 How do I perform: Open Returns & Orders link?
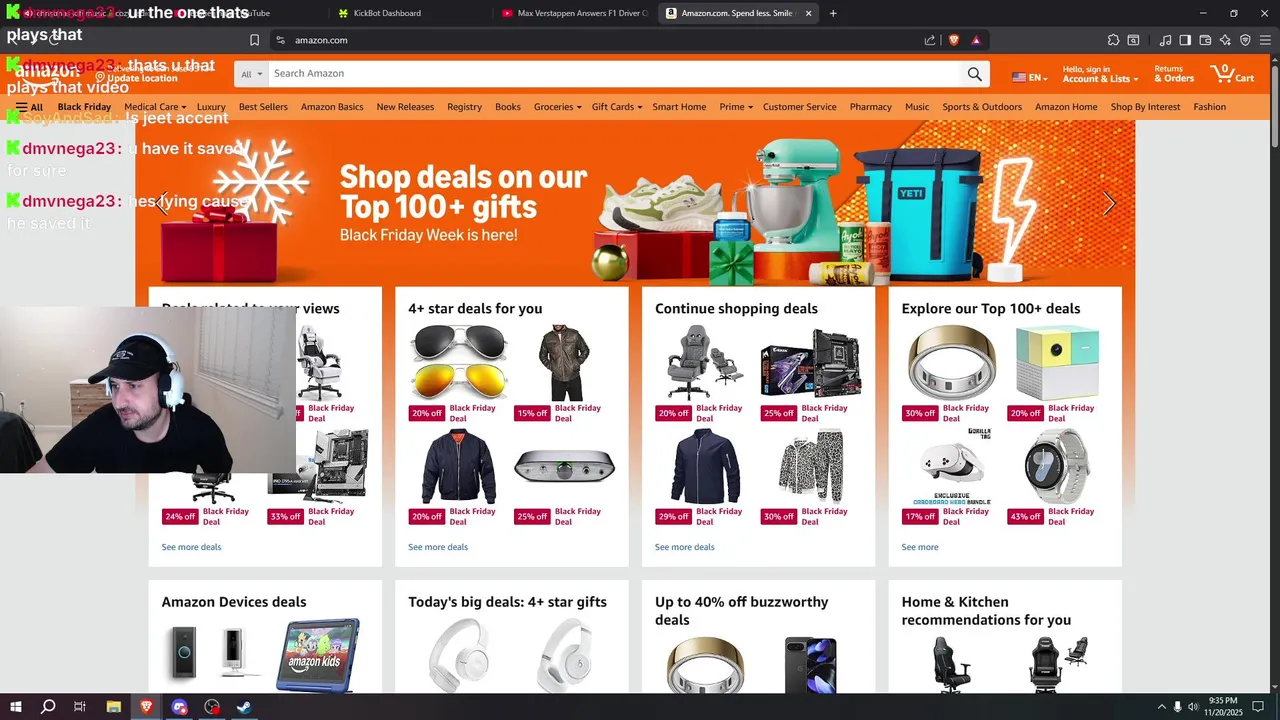coord(1174,74)
